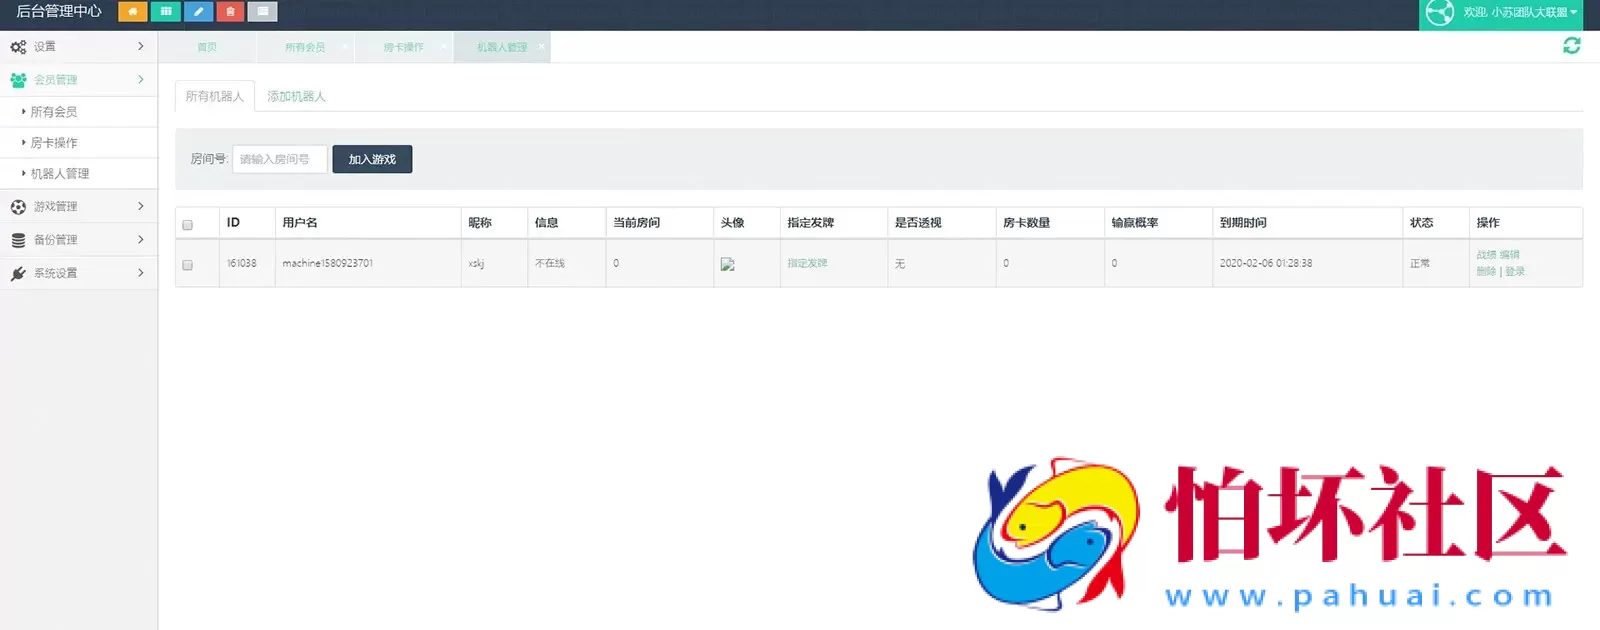Screen dimensions: 1600x630
Task: Click the 删除 link in operations column
Action: coord(1486,271)
